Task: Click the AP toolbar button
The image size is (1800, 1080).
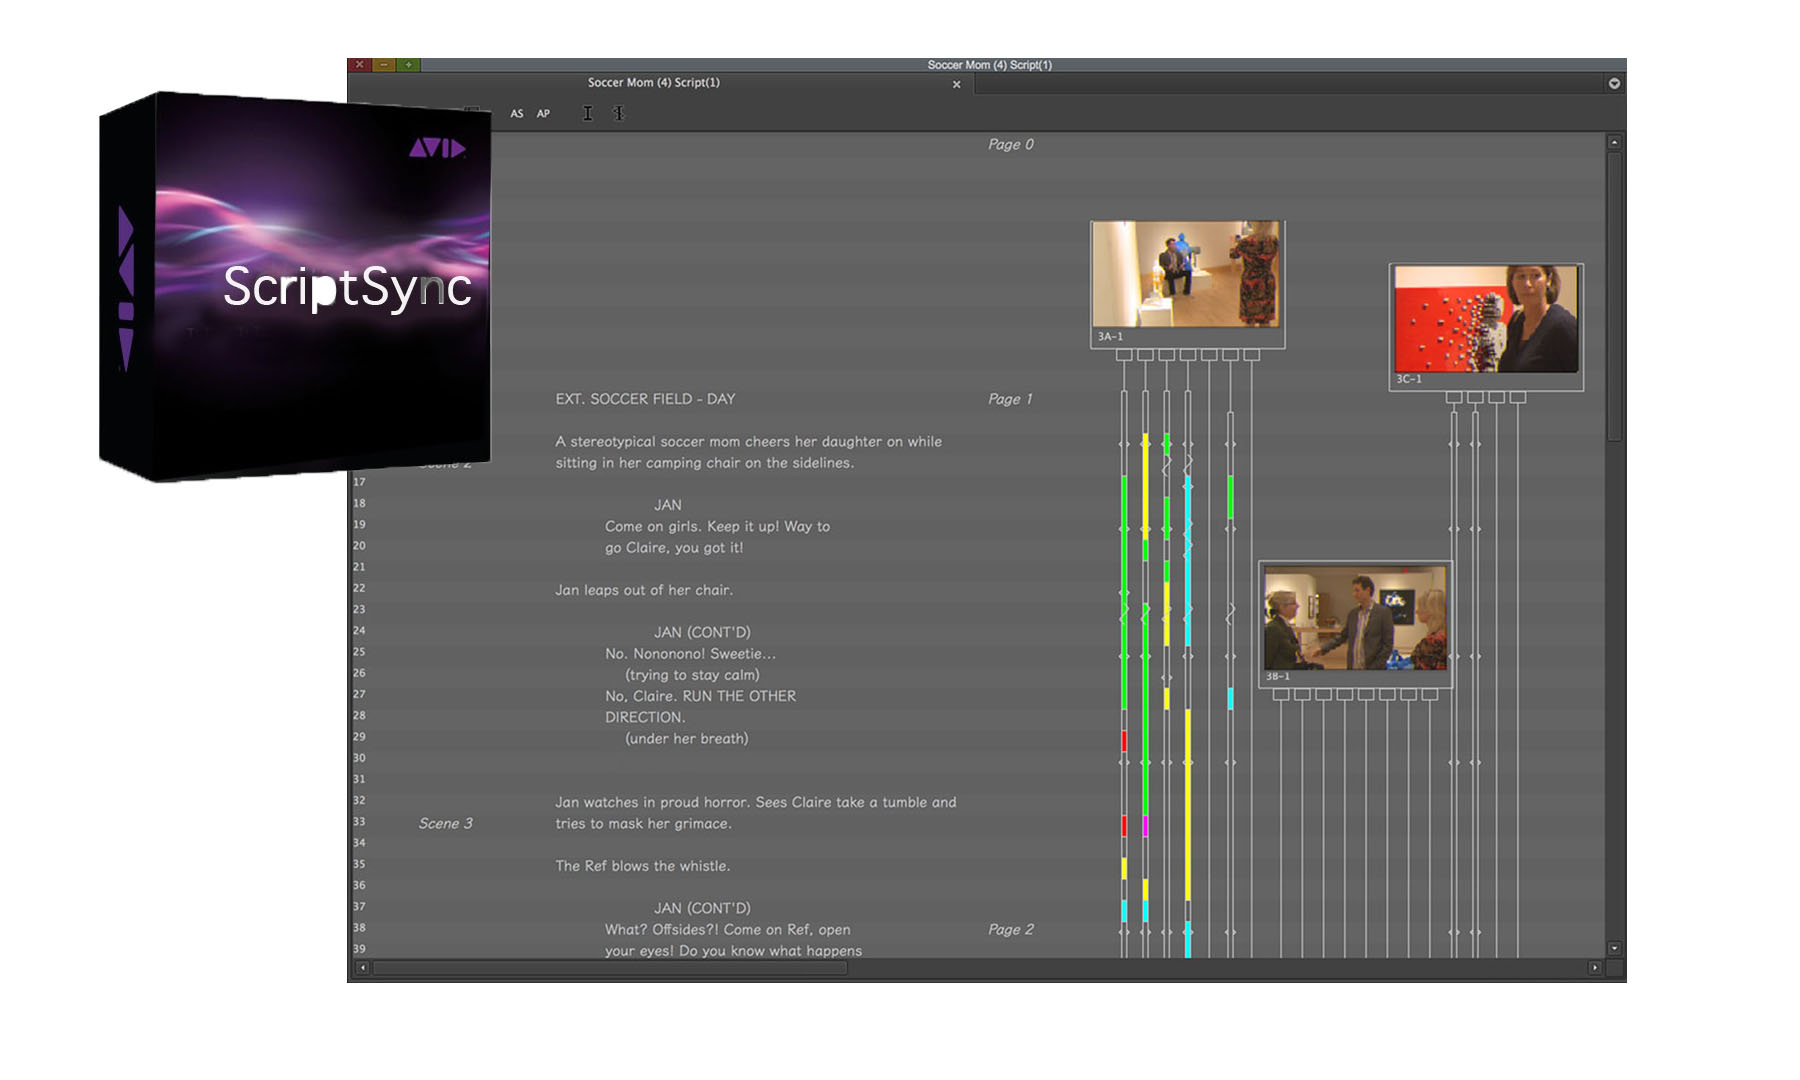Action: pyautogui.click(x=543, y=114)
